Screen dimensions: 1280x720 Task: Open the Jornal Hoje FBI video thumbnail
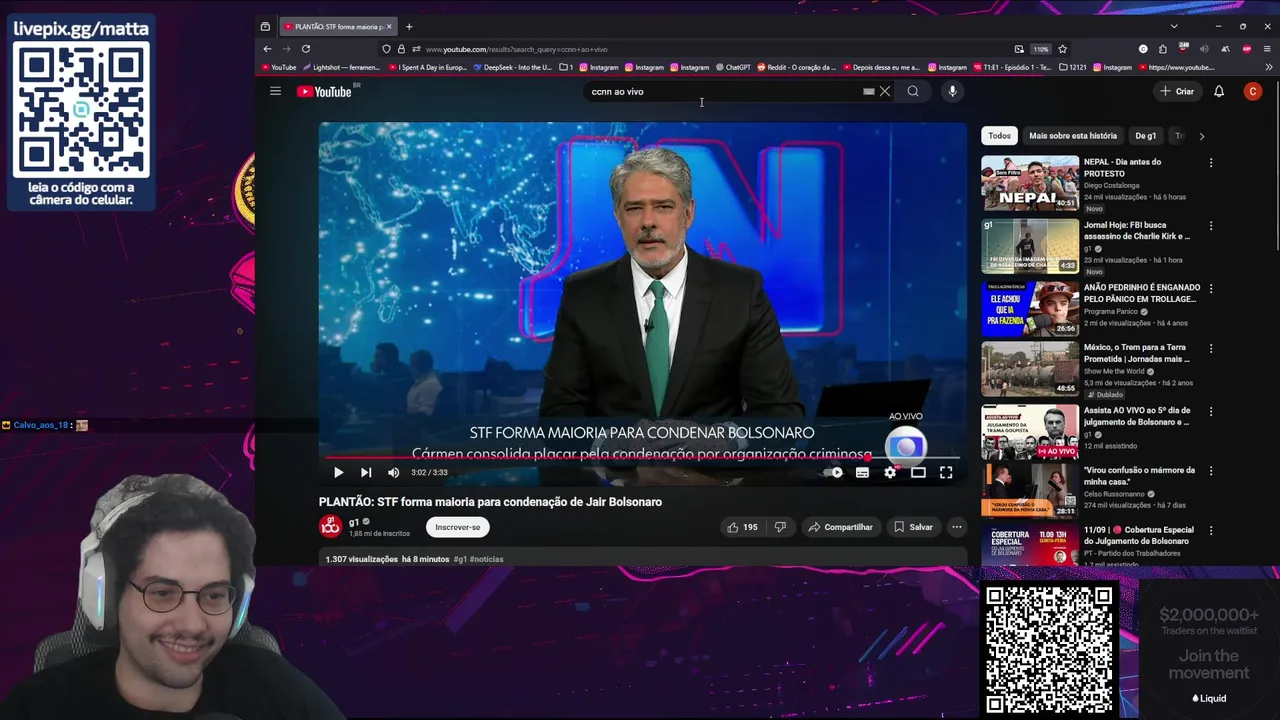tap(1030, 246)
